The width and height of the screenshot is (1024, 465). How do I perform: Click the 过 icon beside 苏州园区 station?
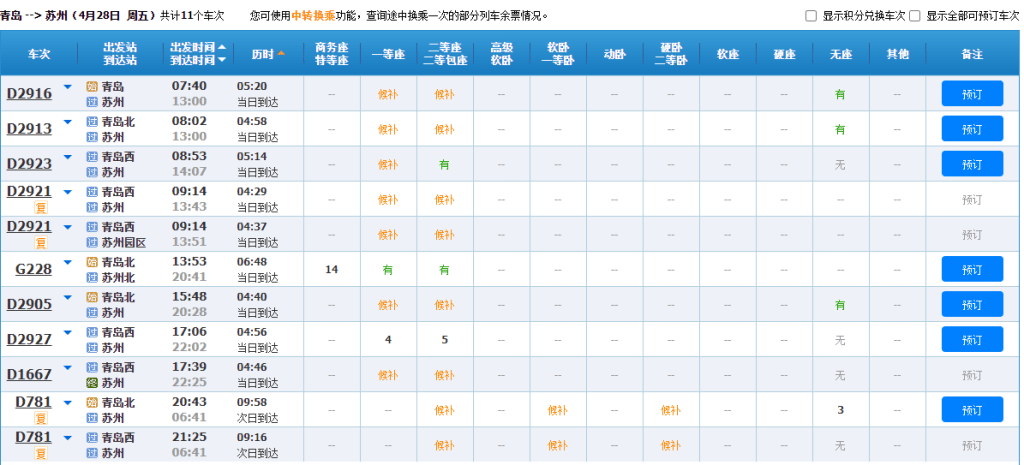coord(92,242)
